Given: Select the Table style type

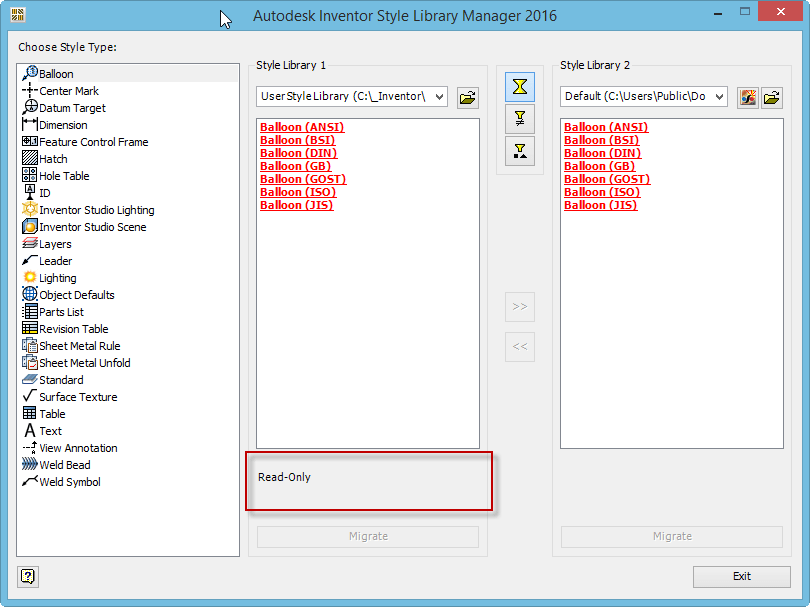Looking at the screenshot, I should point(44,415).
